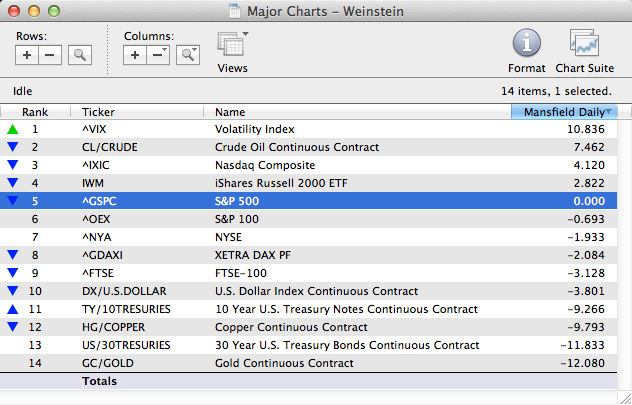The width and height of the screenshot is (632, 405).
Task: Click the add row plus button
Action: [27, 55]
